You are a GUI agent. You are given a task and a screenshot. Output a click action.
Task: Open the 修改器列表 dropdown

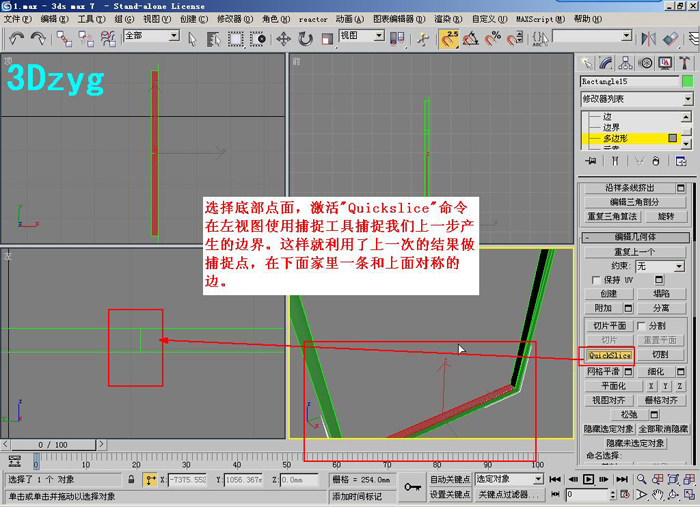(637, 99)
